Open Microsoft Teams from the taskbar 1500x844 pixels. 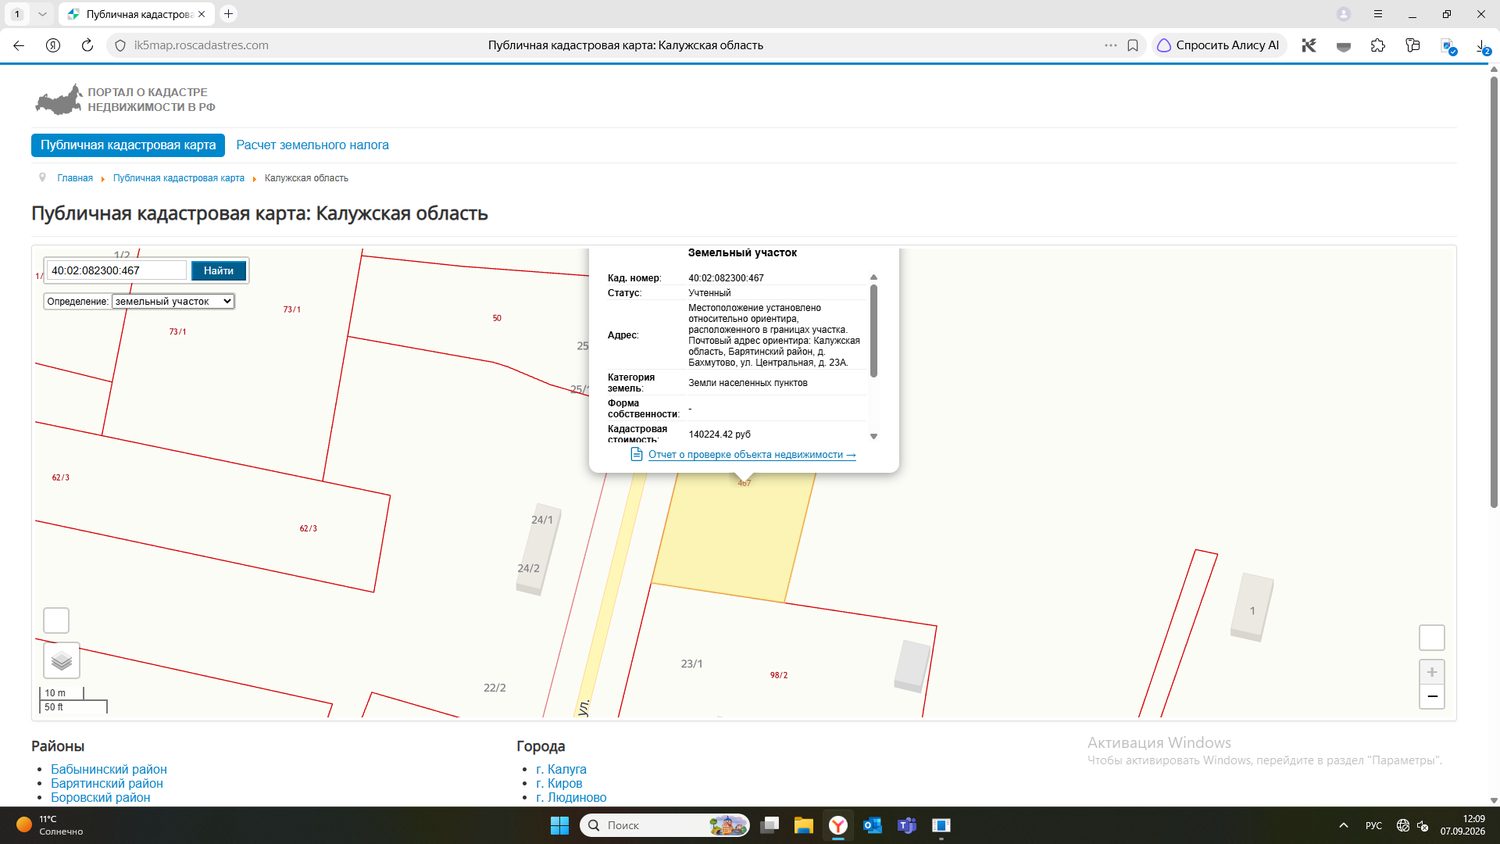907,825
